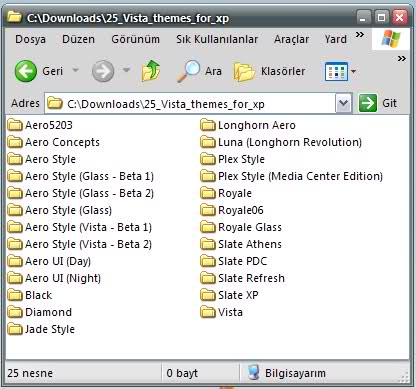
Task: Open the Forward history dropdown arrow
Action: [x=126, y=70]
